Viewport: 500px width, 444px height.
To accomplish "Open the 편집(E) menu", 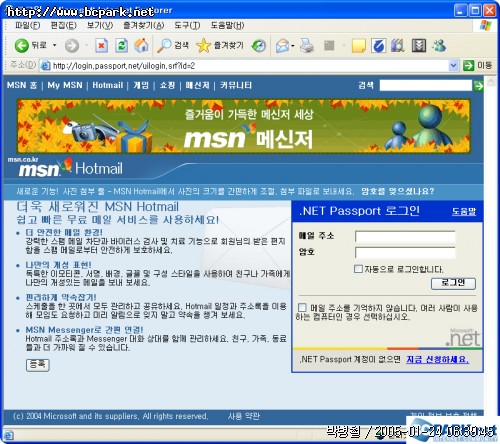I will 63,25.
